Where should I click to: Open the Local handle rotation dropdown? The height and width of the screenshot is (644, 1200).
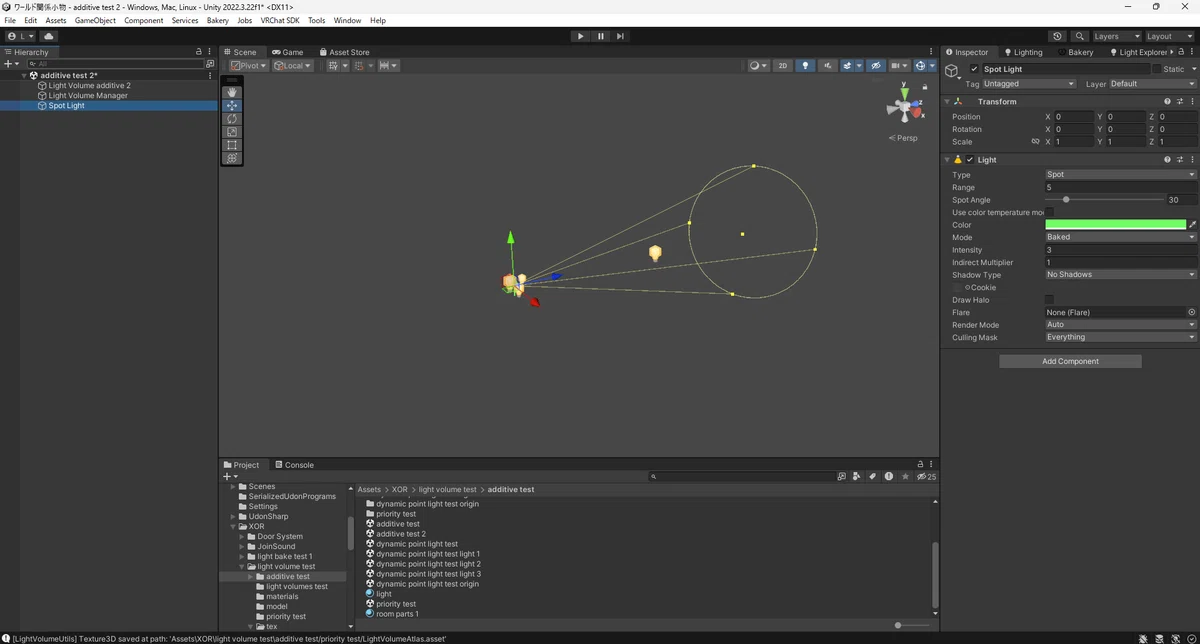292,66
